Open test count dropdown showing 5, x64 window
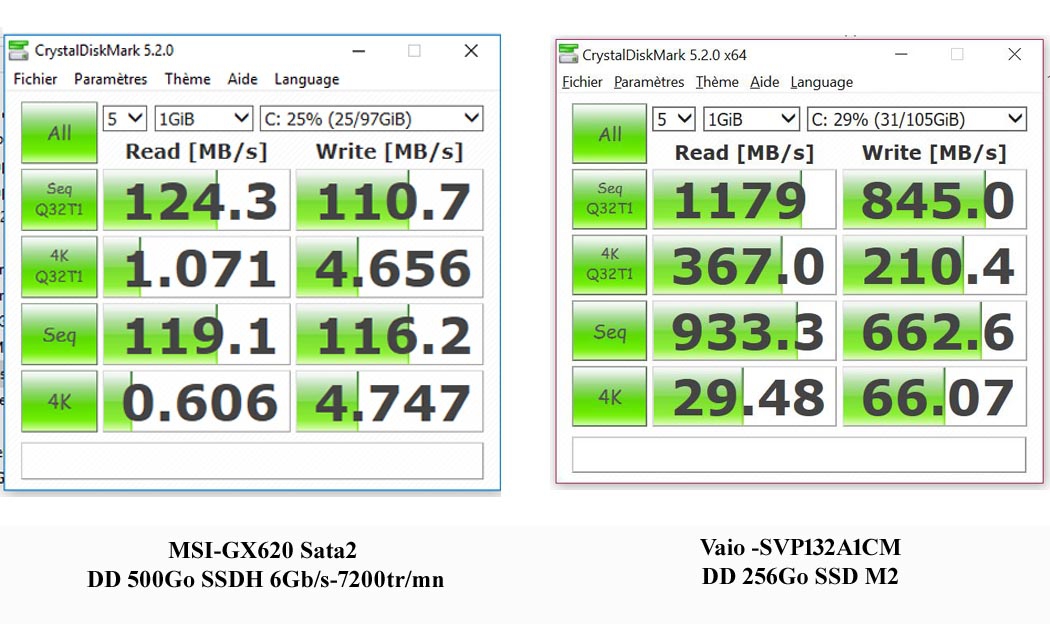Viewport: 1050px width, 624px height. pyautogui.click(x=674, y=120)
